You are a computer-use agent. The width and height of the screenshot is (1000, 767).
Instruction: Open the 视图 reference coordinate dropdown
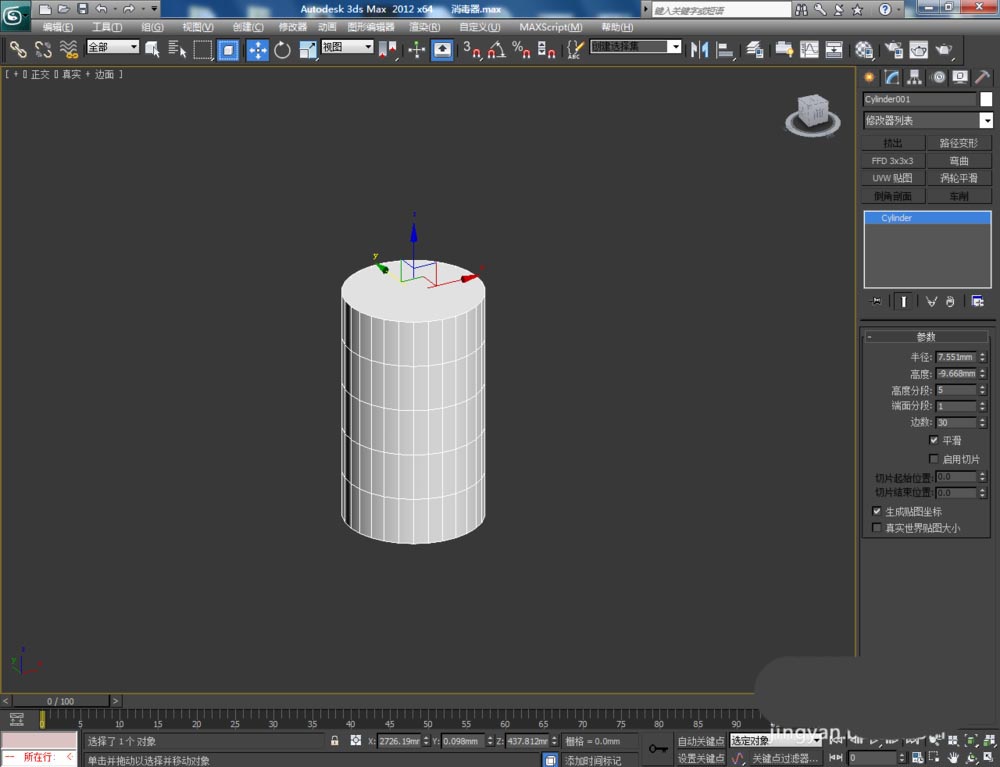click(x=347, y=47)
